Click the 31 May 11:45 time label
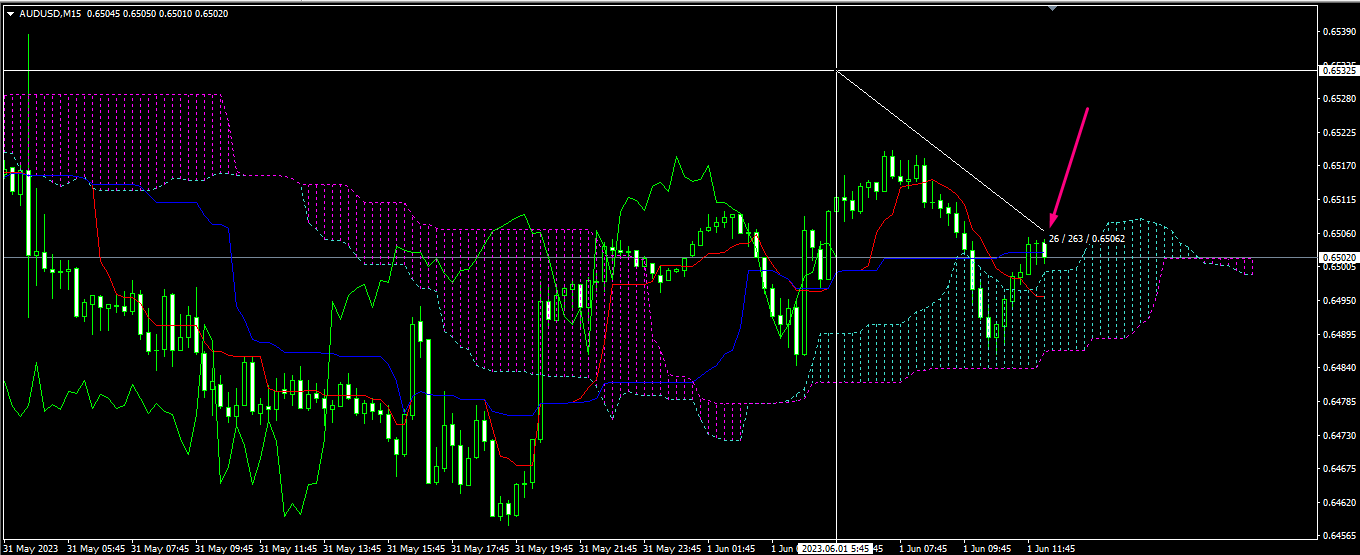 (x=288, y=549)
